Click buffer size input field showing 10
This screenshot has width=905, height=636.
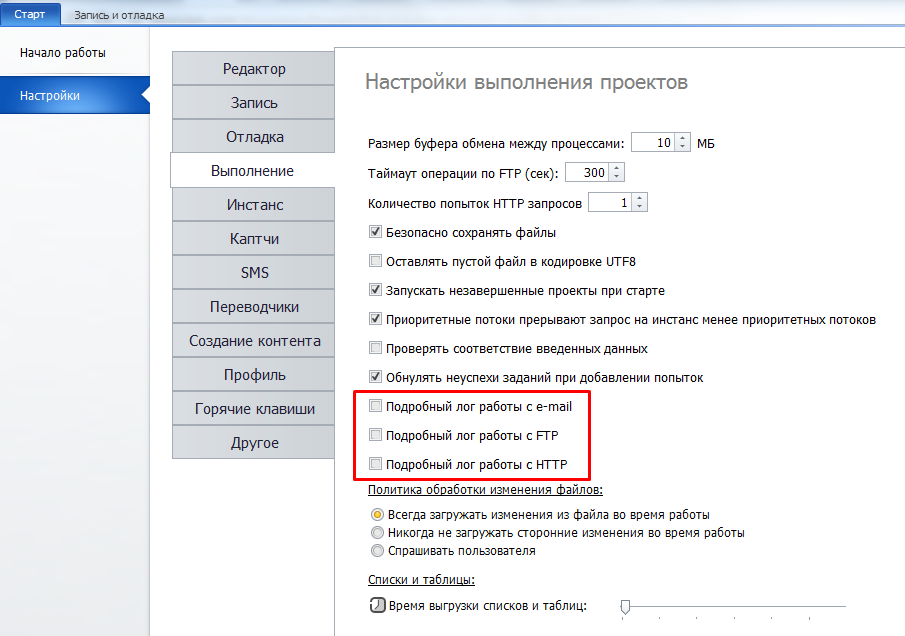(x=654, y=143)
